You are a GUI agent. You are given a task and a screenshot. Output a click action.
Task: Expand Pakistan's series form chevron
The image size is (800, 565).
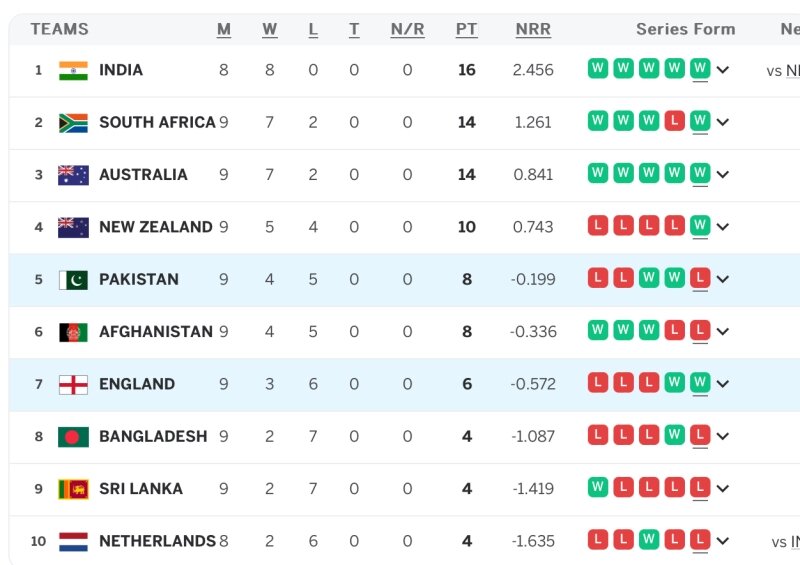[723, 280]
